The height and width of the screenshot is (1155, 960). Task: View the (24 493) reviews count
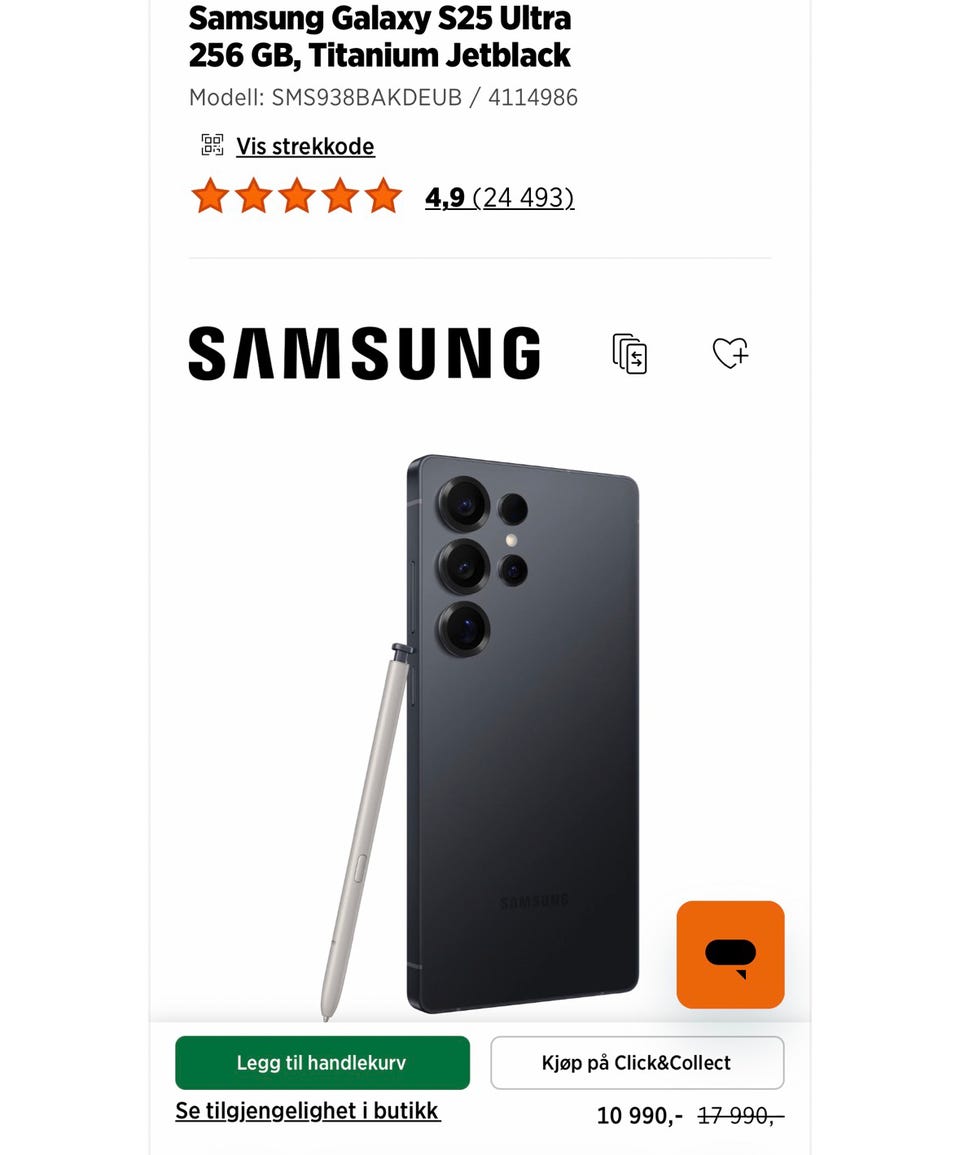[x=523, y=197]
